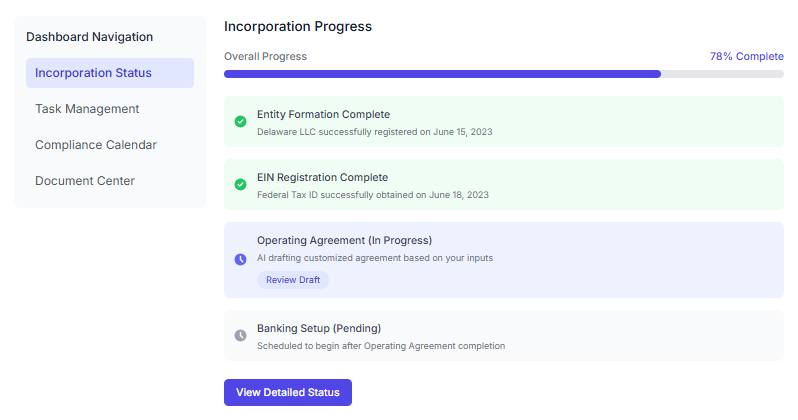Click the View Detailed Status button
The width and height of the screenshot is (798, 420).
click(288, 393)
